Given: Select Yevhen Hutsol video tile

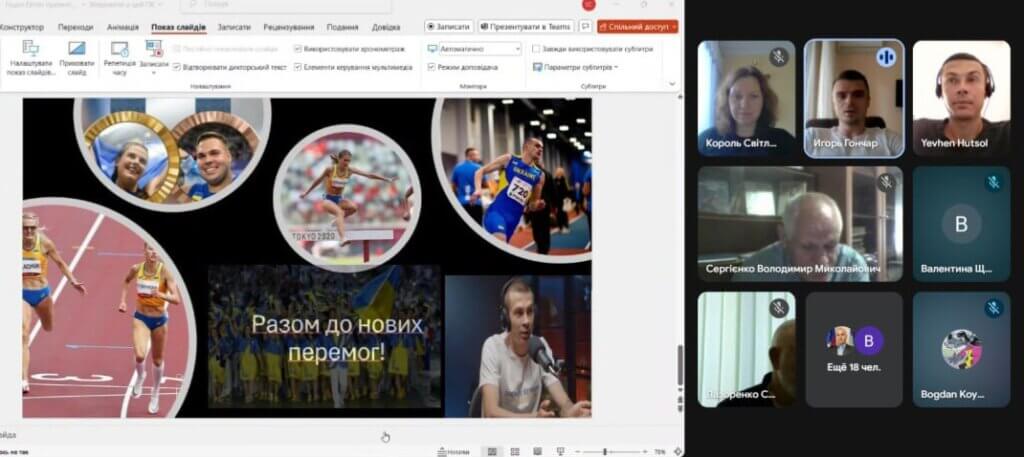Looking at the screenshot, I should [x=961, y=99].
